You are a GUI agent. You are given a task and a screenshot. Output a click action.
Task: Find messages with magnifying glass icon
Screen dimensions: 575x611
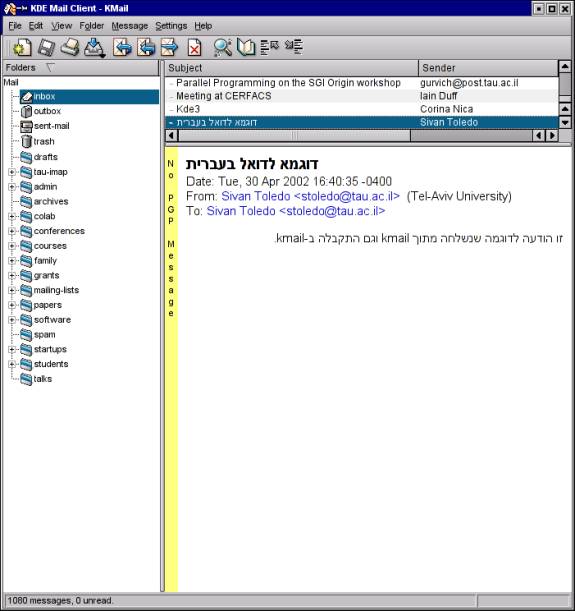pyautogui.click(x=222, y=48)
